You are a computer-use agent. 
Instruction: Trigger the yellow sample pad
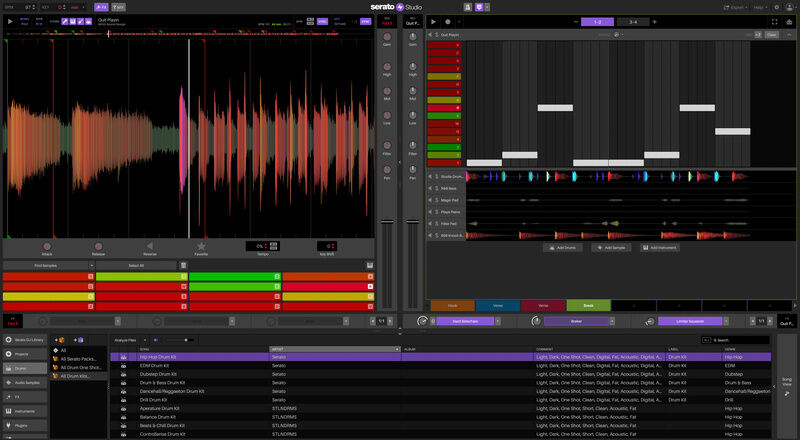click(48, 297)
